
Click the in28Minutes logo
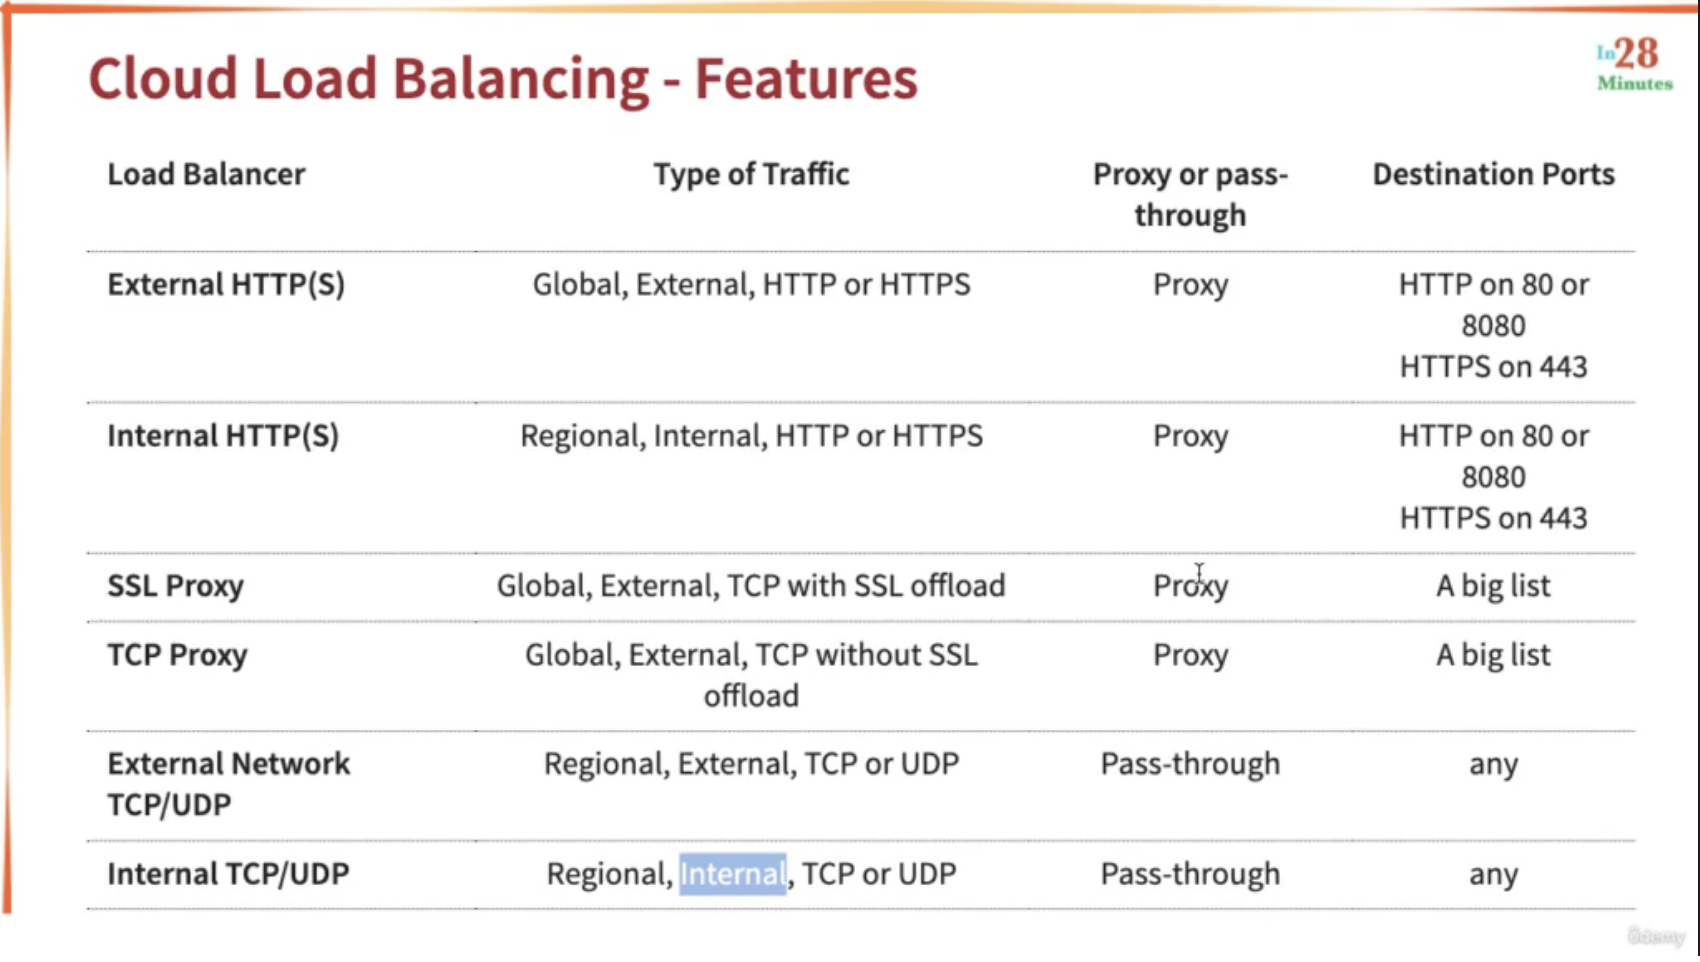click(x=1634, y=65)
